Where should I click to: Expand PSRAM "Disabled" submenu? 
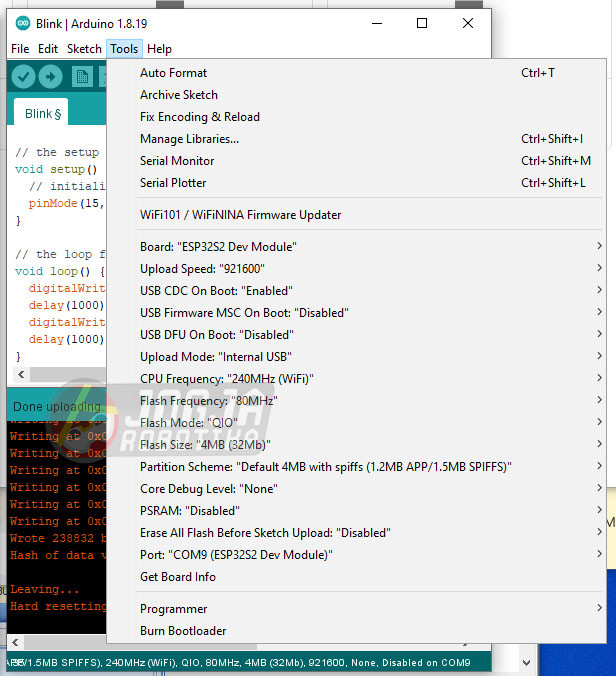click(x=356, y=510)
